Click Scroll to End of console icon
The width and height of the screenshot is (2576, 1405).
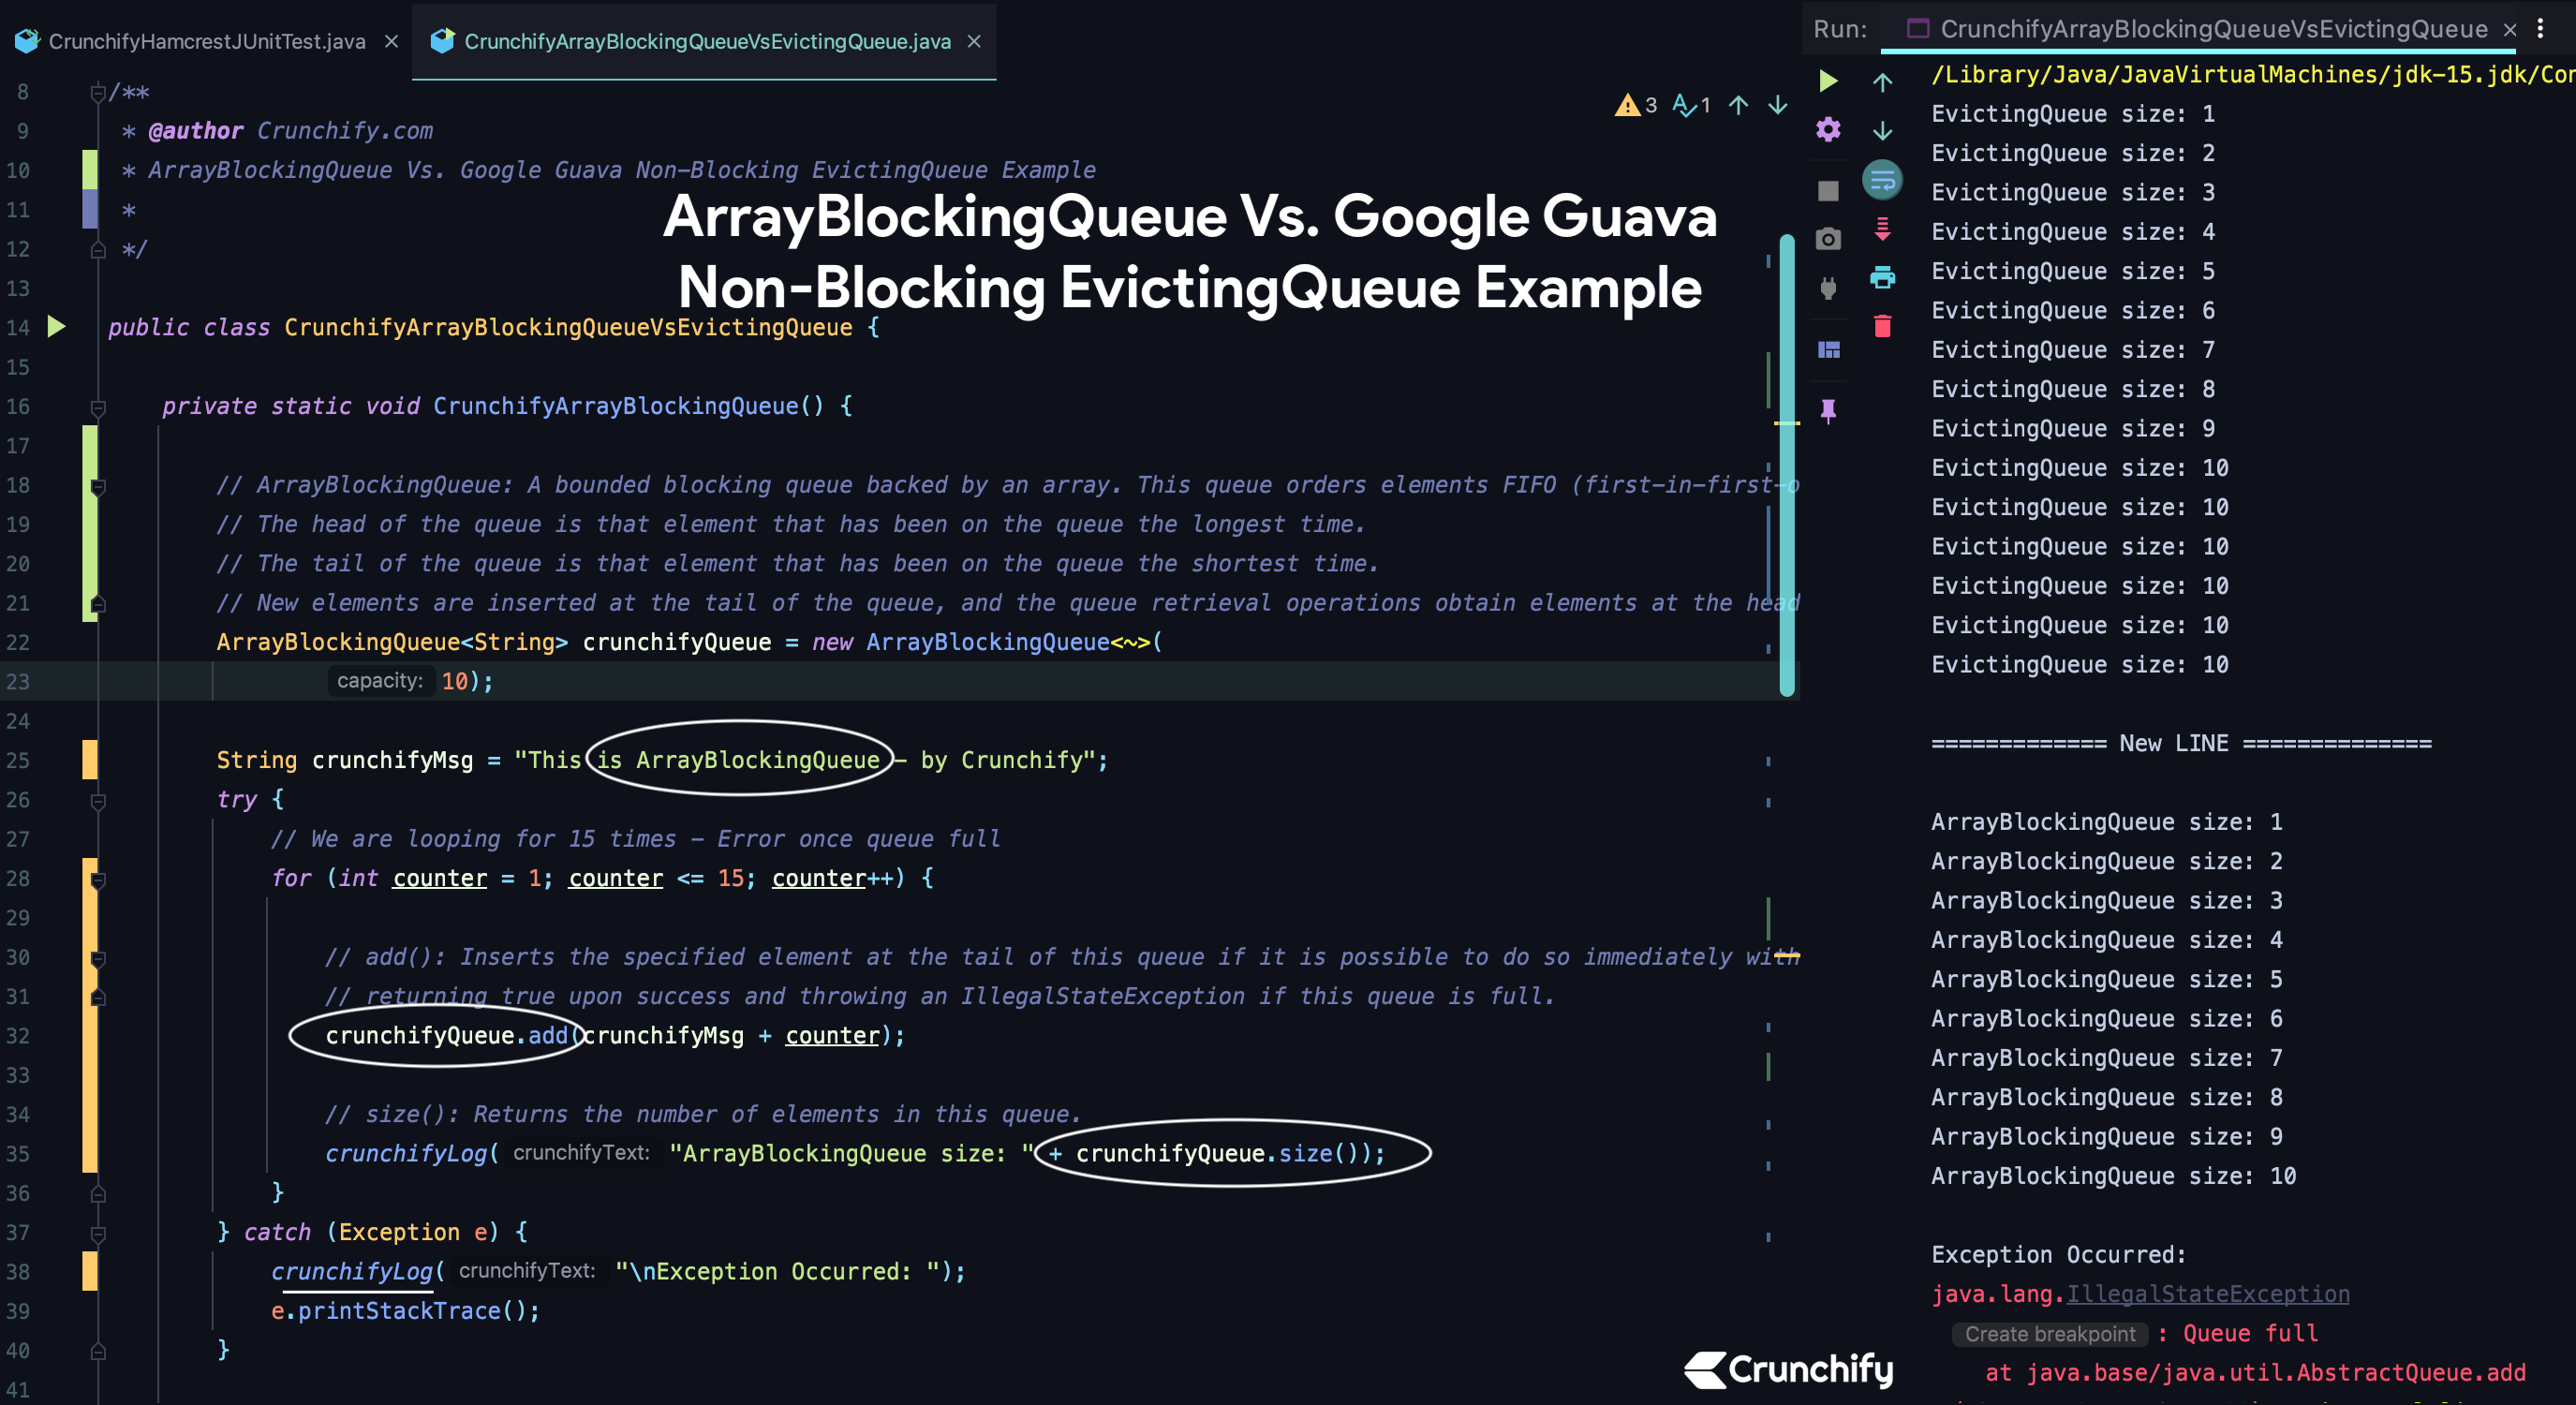[x=1882, y=229]
